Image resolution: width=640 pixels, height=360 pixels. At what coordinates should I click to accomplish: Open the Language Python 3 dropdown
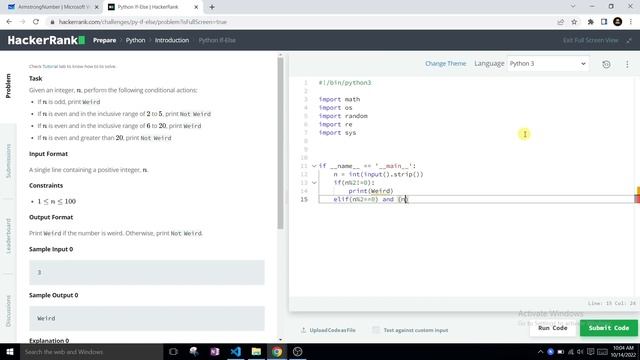pyautogui.click(x=548, y=64)
